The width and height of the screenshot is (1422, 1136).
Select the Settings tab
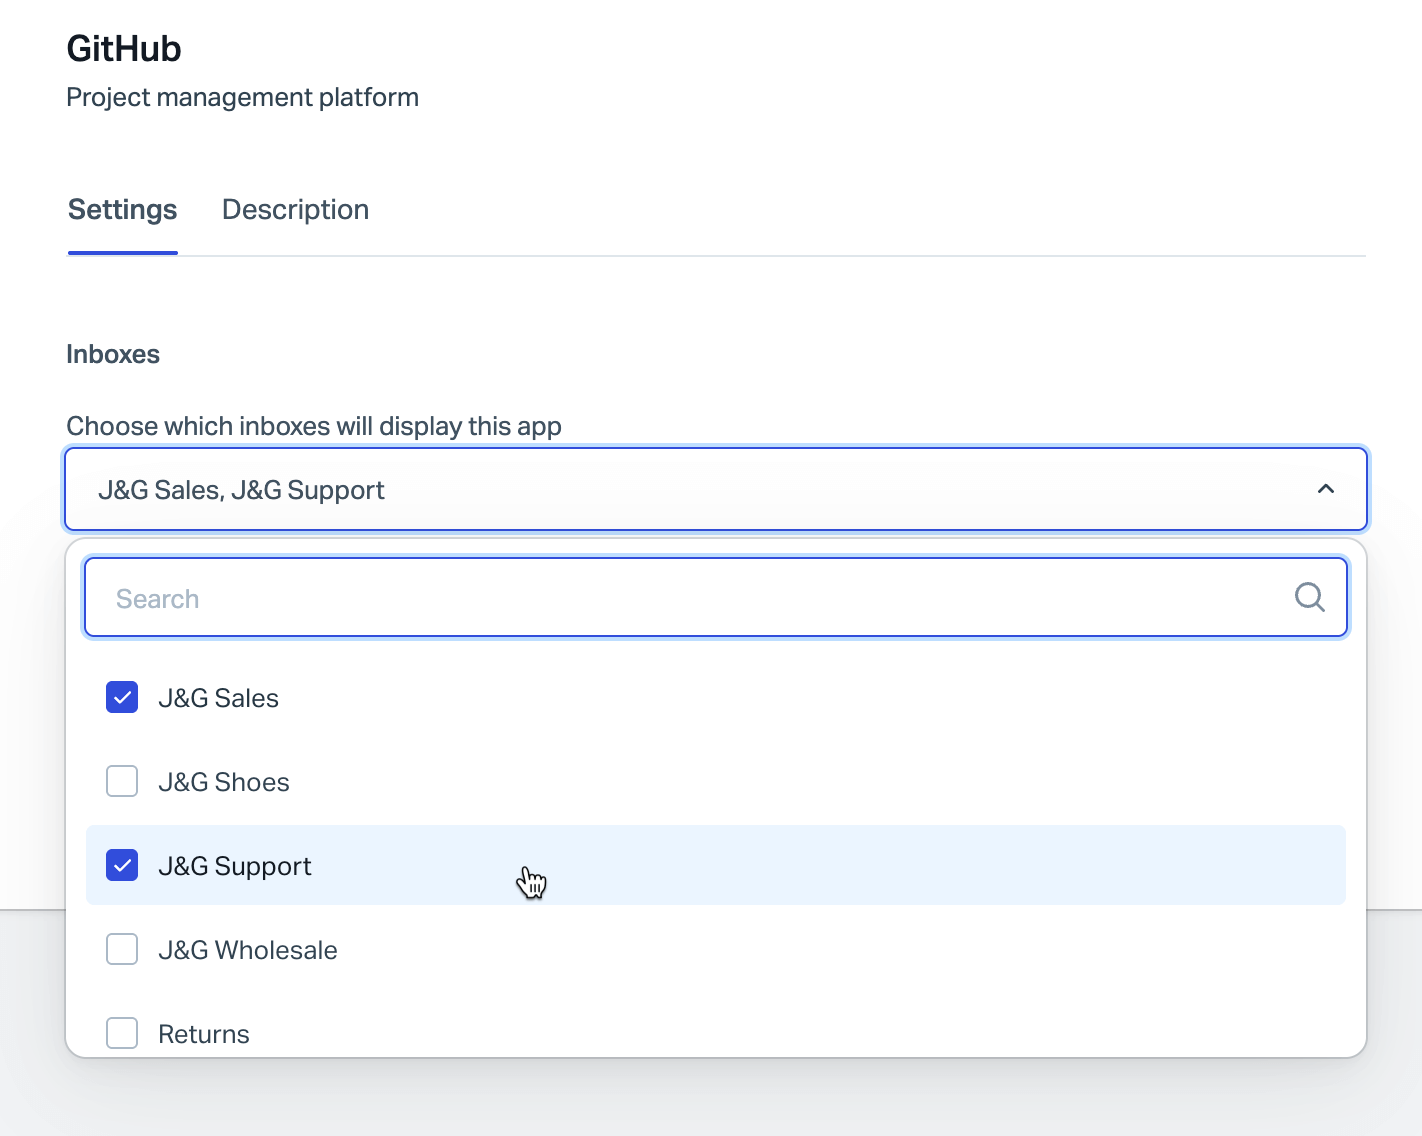[122, 210]
